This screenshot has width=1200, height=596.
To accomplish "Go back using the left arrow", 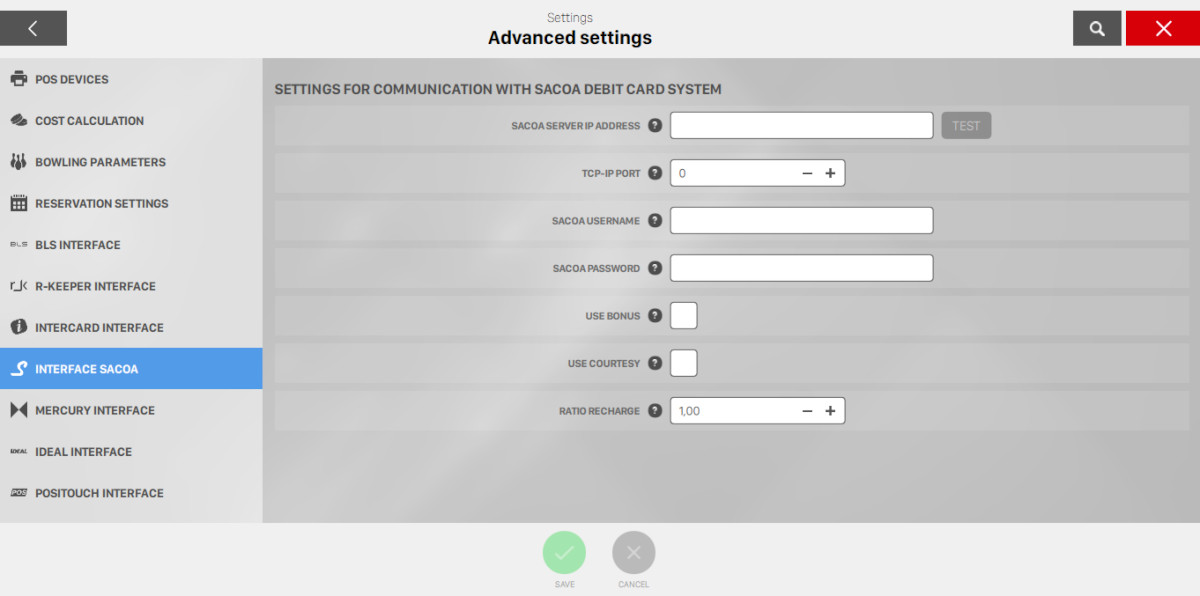I will pos(33,29).
